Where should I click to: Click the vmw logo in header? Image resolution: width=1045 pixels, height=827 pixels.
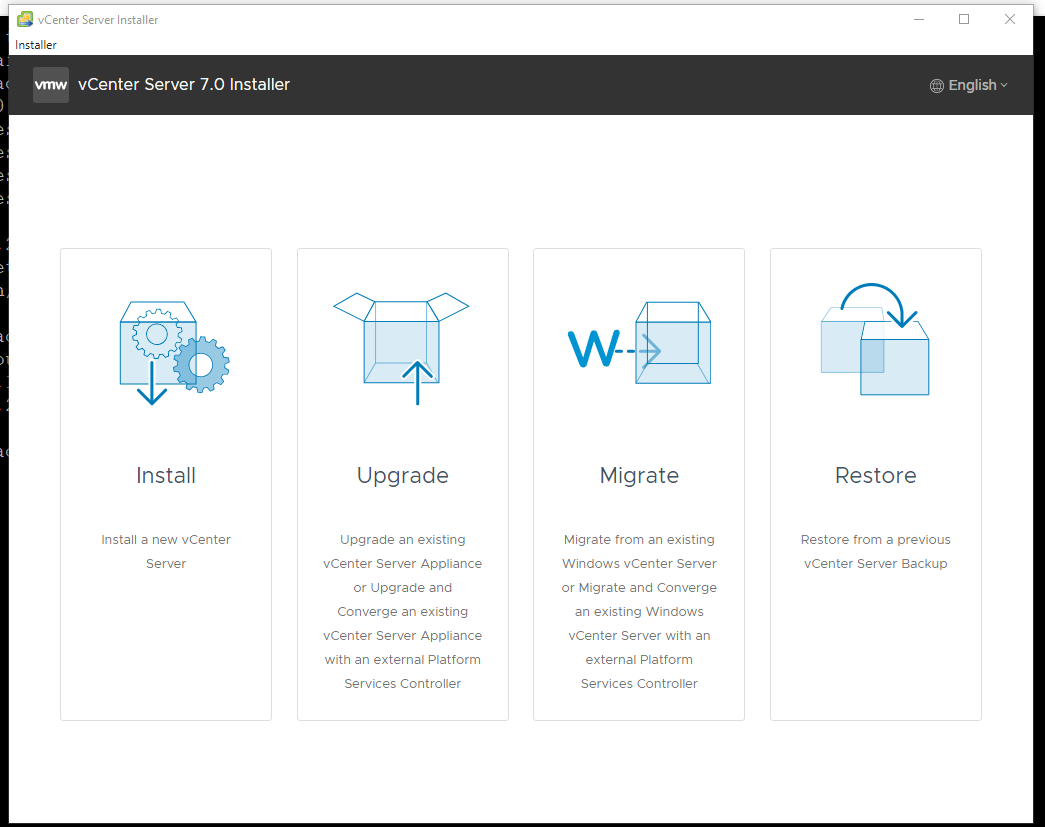point(51,85)
